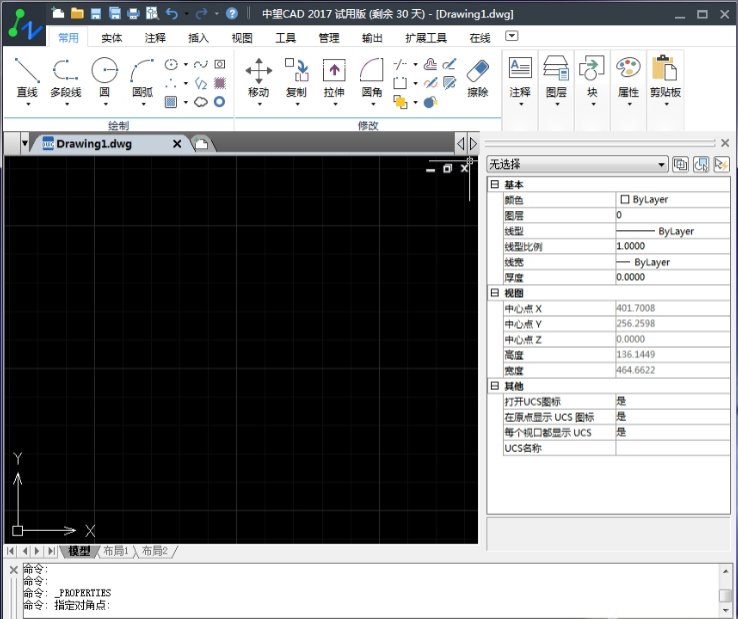Click the 图层 value 0 field
The width and height of the screenshot is (738, 619).
pos(672,215)
